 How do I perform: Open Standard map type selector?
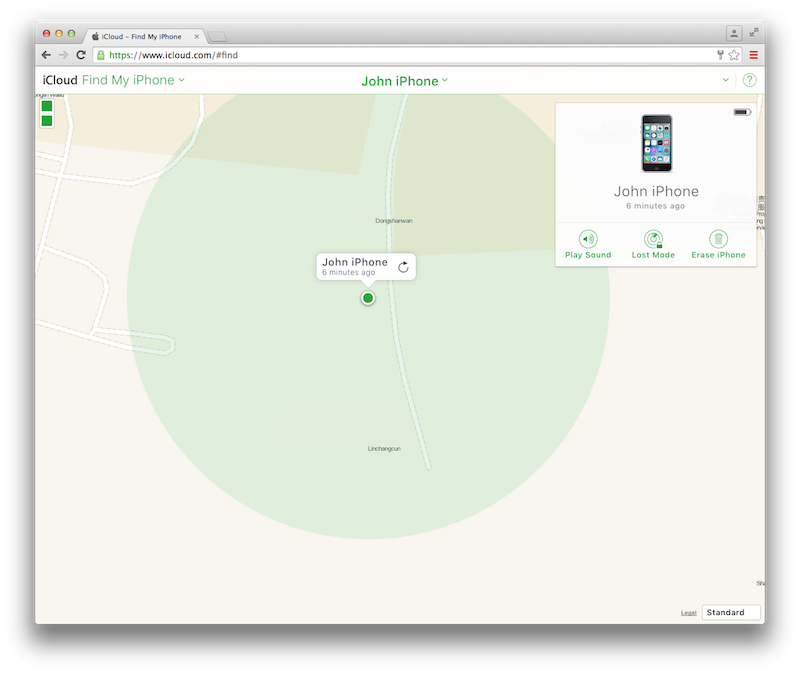731,612
